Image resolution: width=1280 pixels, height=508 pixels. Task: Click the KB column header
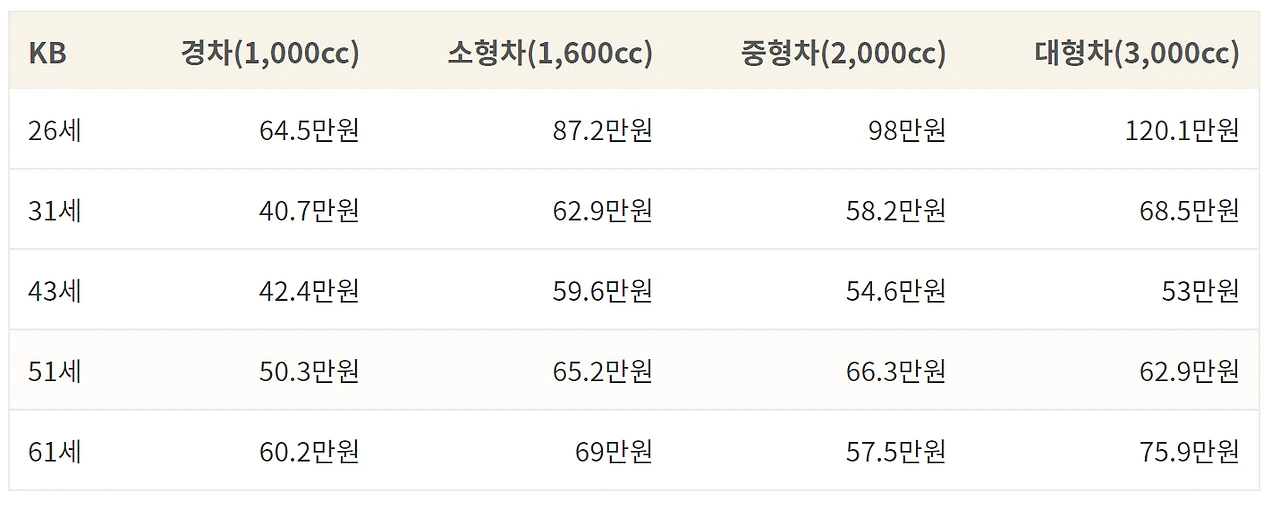coord(47,53)
